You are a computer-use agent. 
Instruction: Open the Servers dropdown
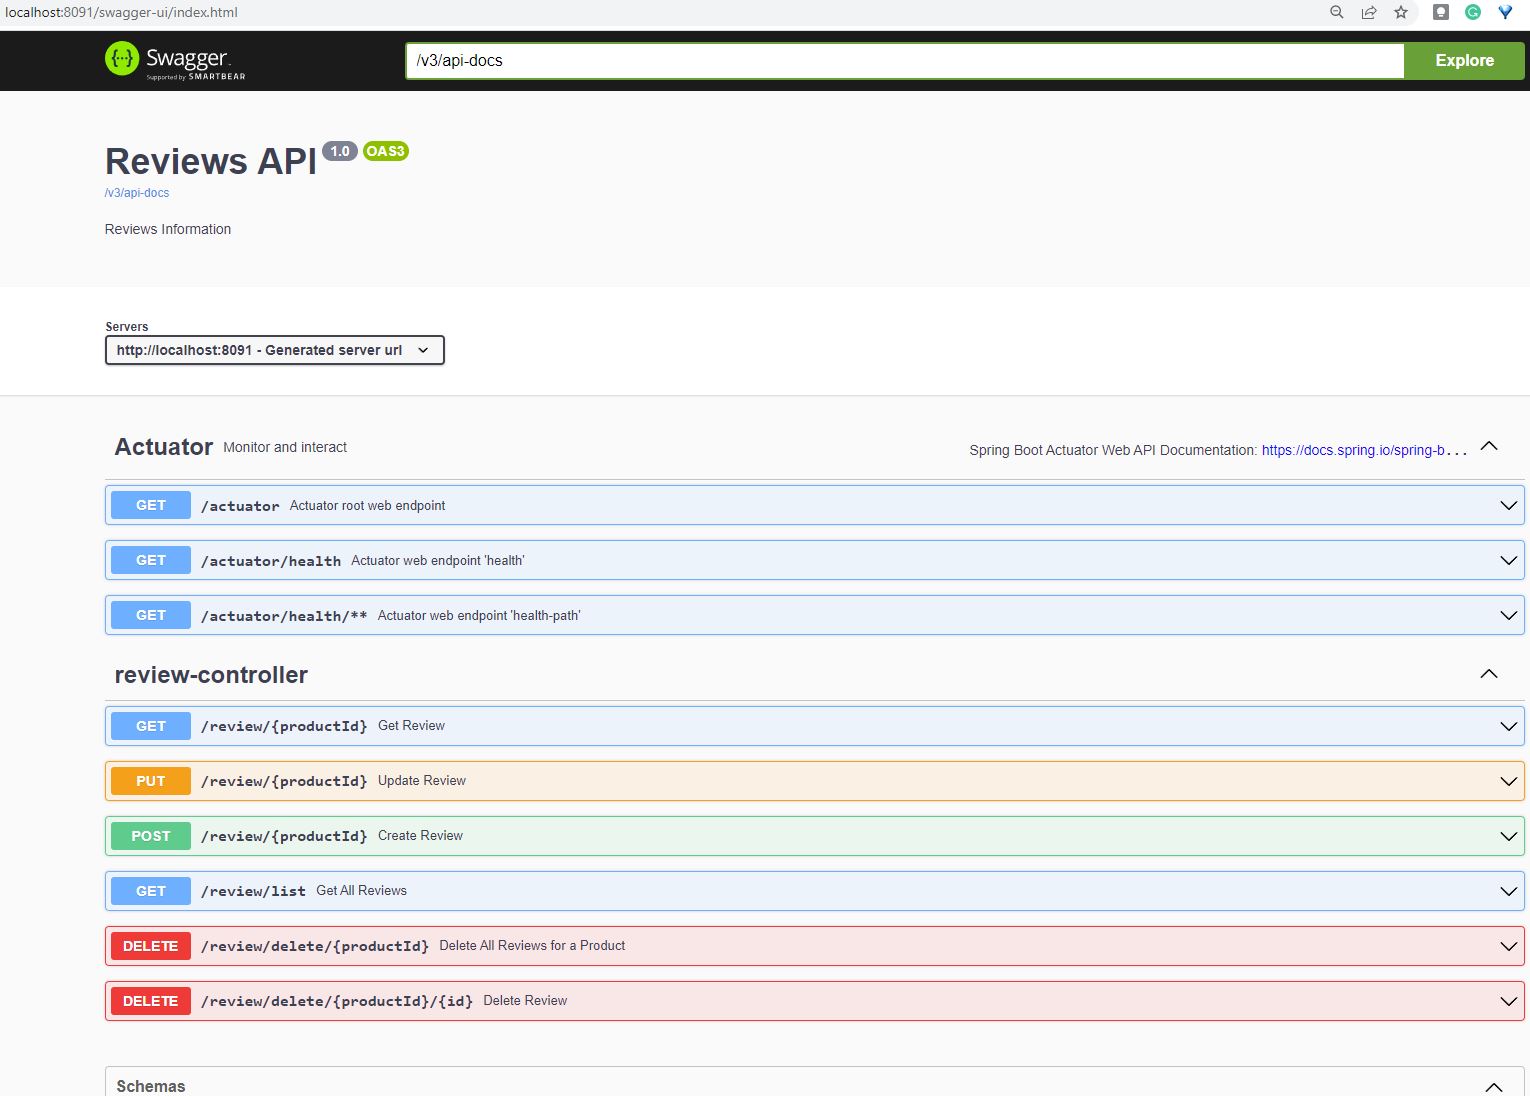tap(274, 350)
